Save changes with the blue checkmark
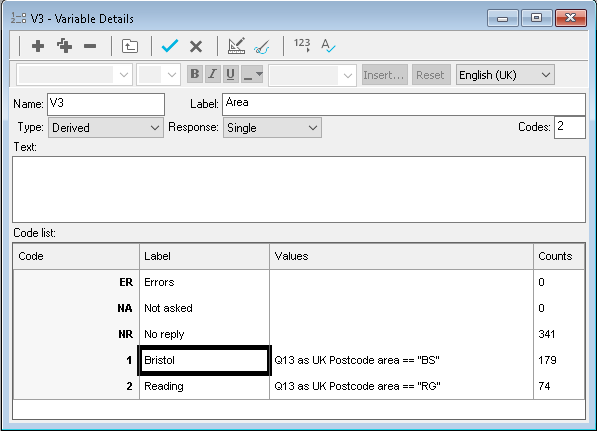This screenshot has width=597, height=431. point(170,46)
